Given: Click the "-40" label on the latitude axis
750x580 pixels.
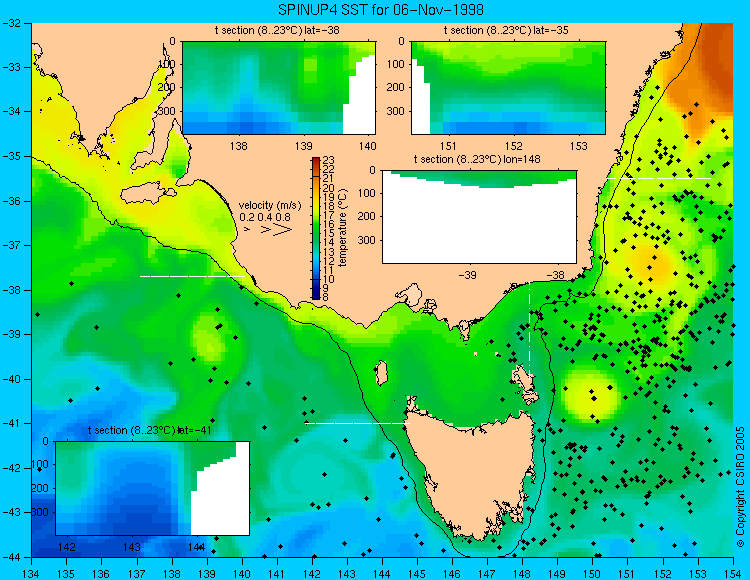Looking at the screenshot, I should tap(11, 379).
